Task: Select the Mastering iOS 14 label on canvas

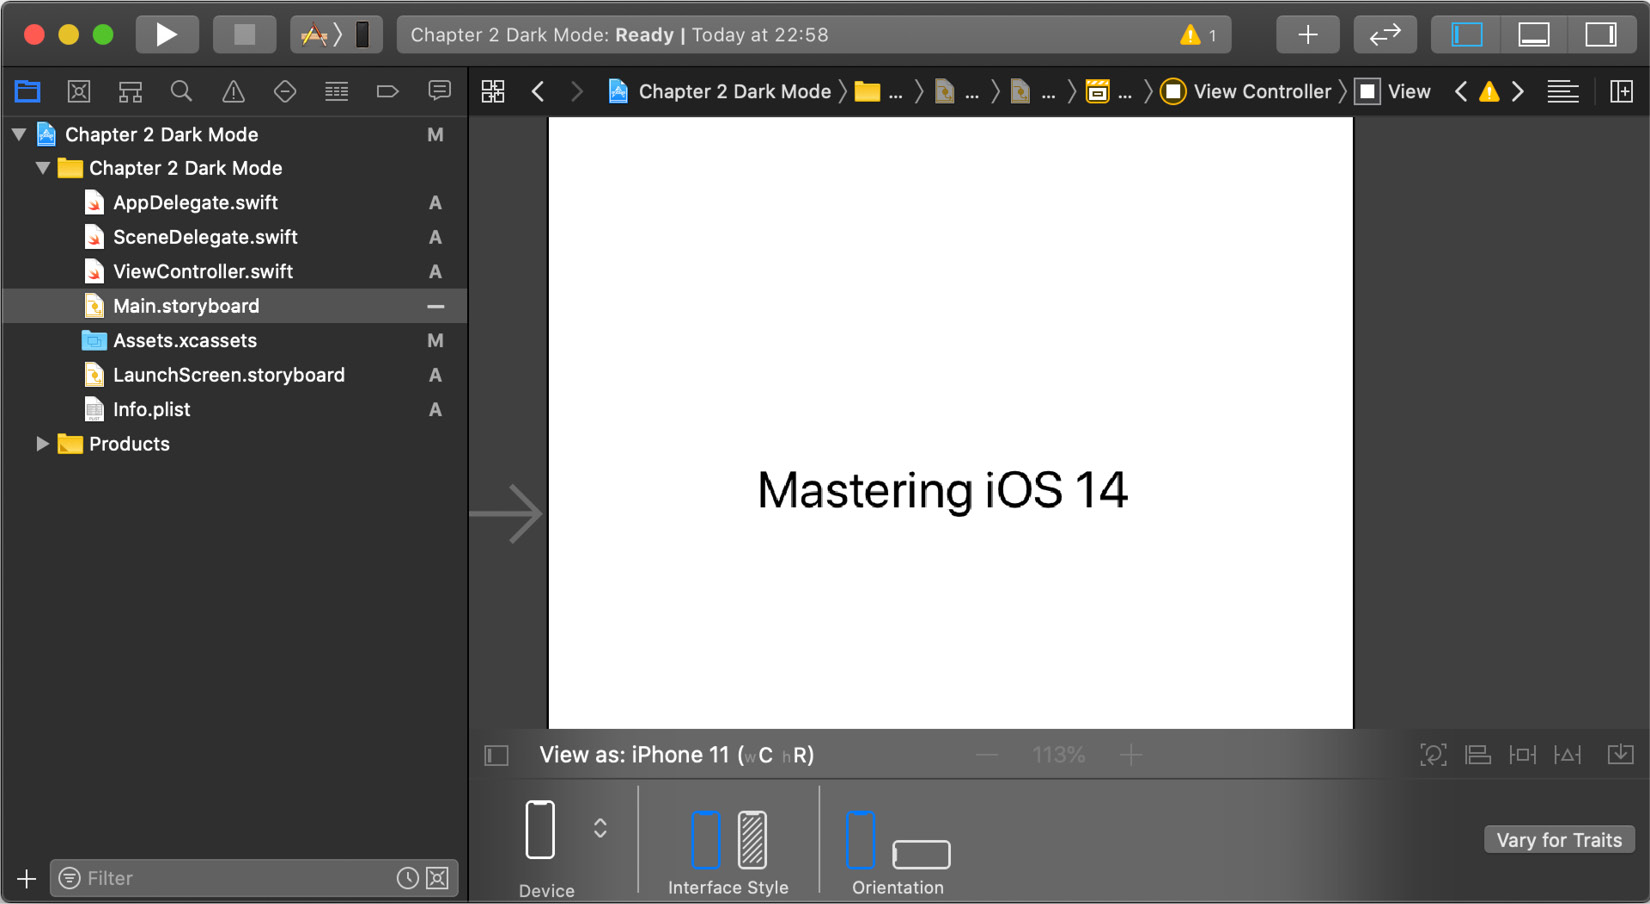Action: pos(942,491)
